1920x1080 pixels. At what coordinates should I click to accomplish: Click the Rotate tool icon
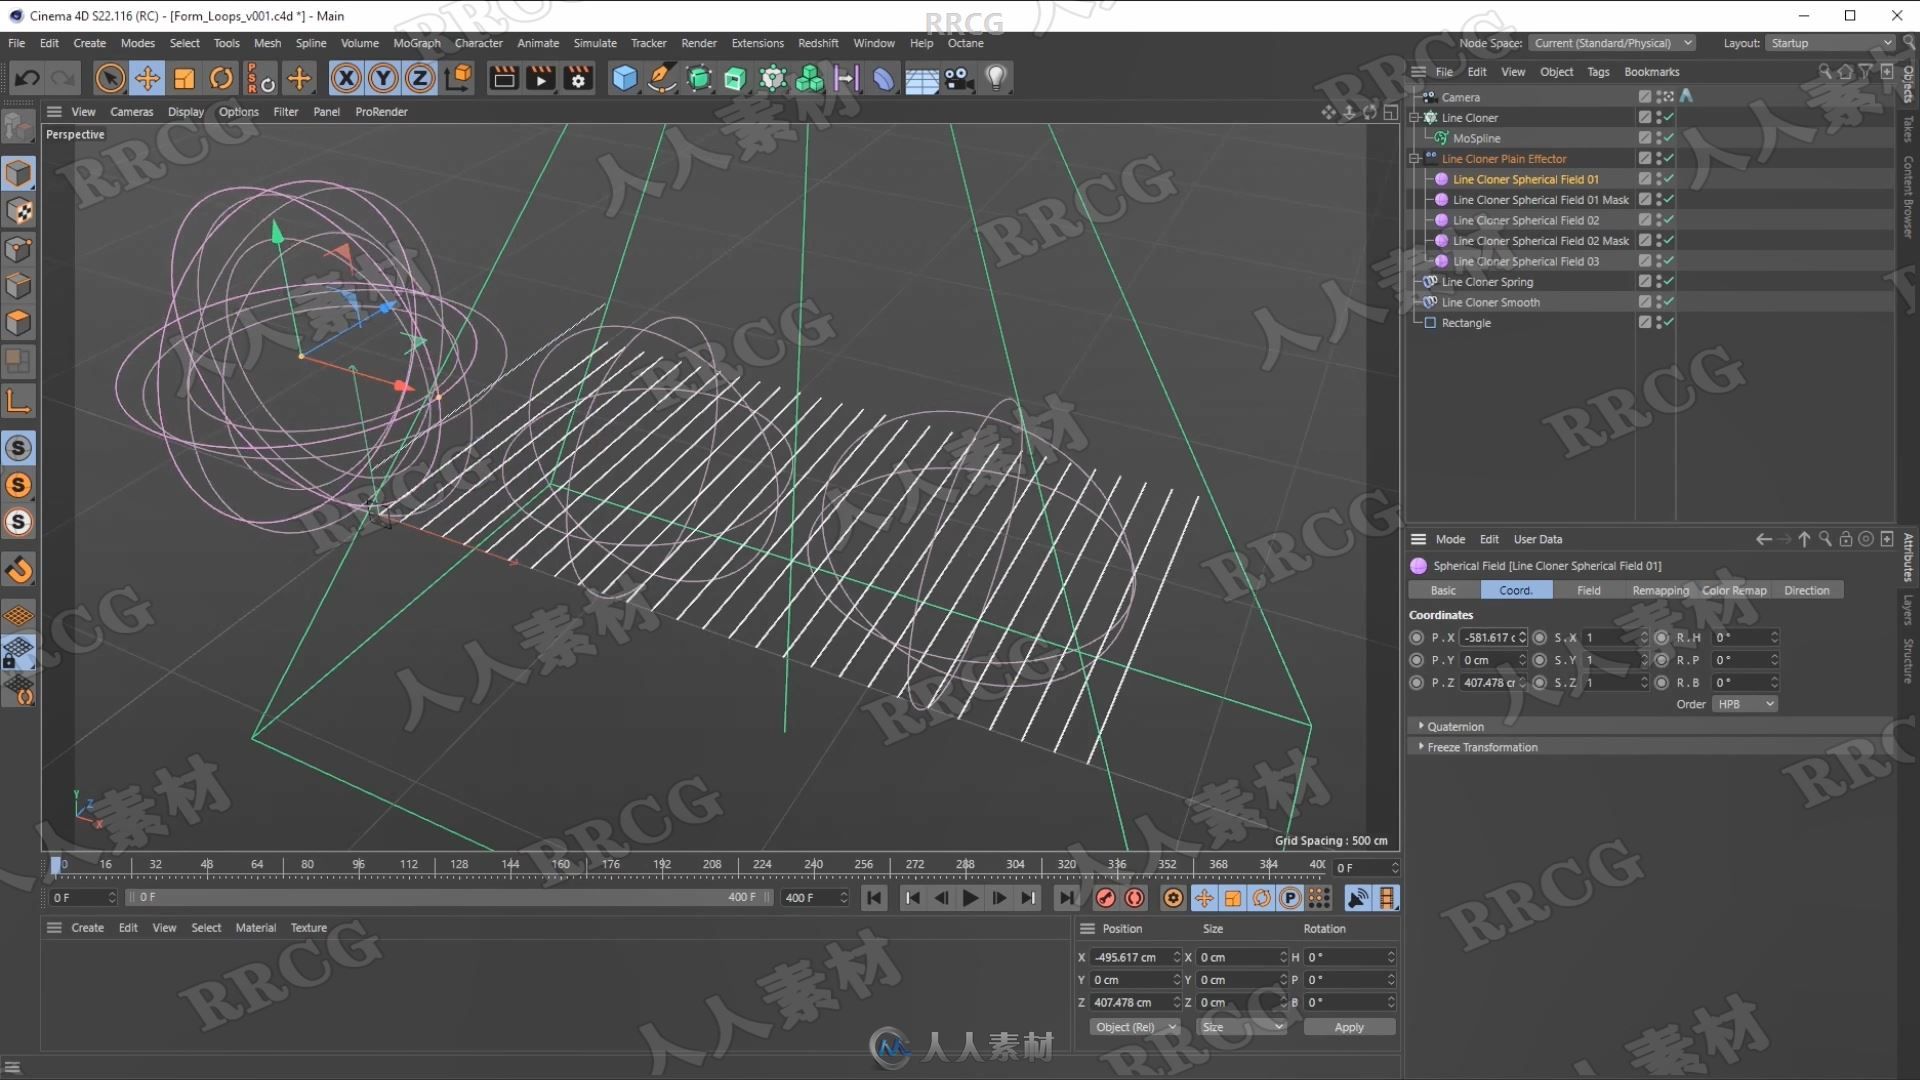[x=223, y=78]
